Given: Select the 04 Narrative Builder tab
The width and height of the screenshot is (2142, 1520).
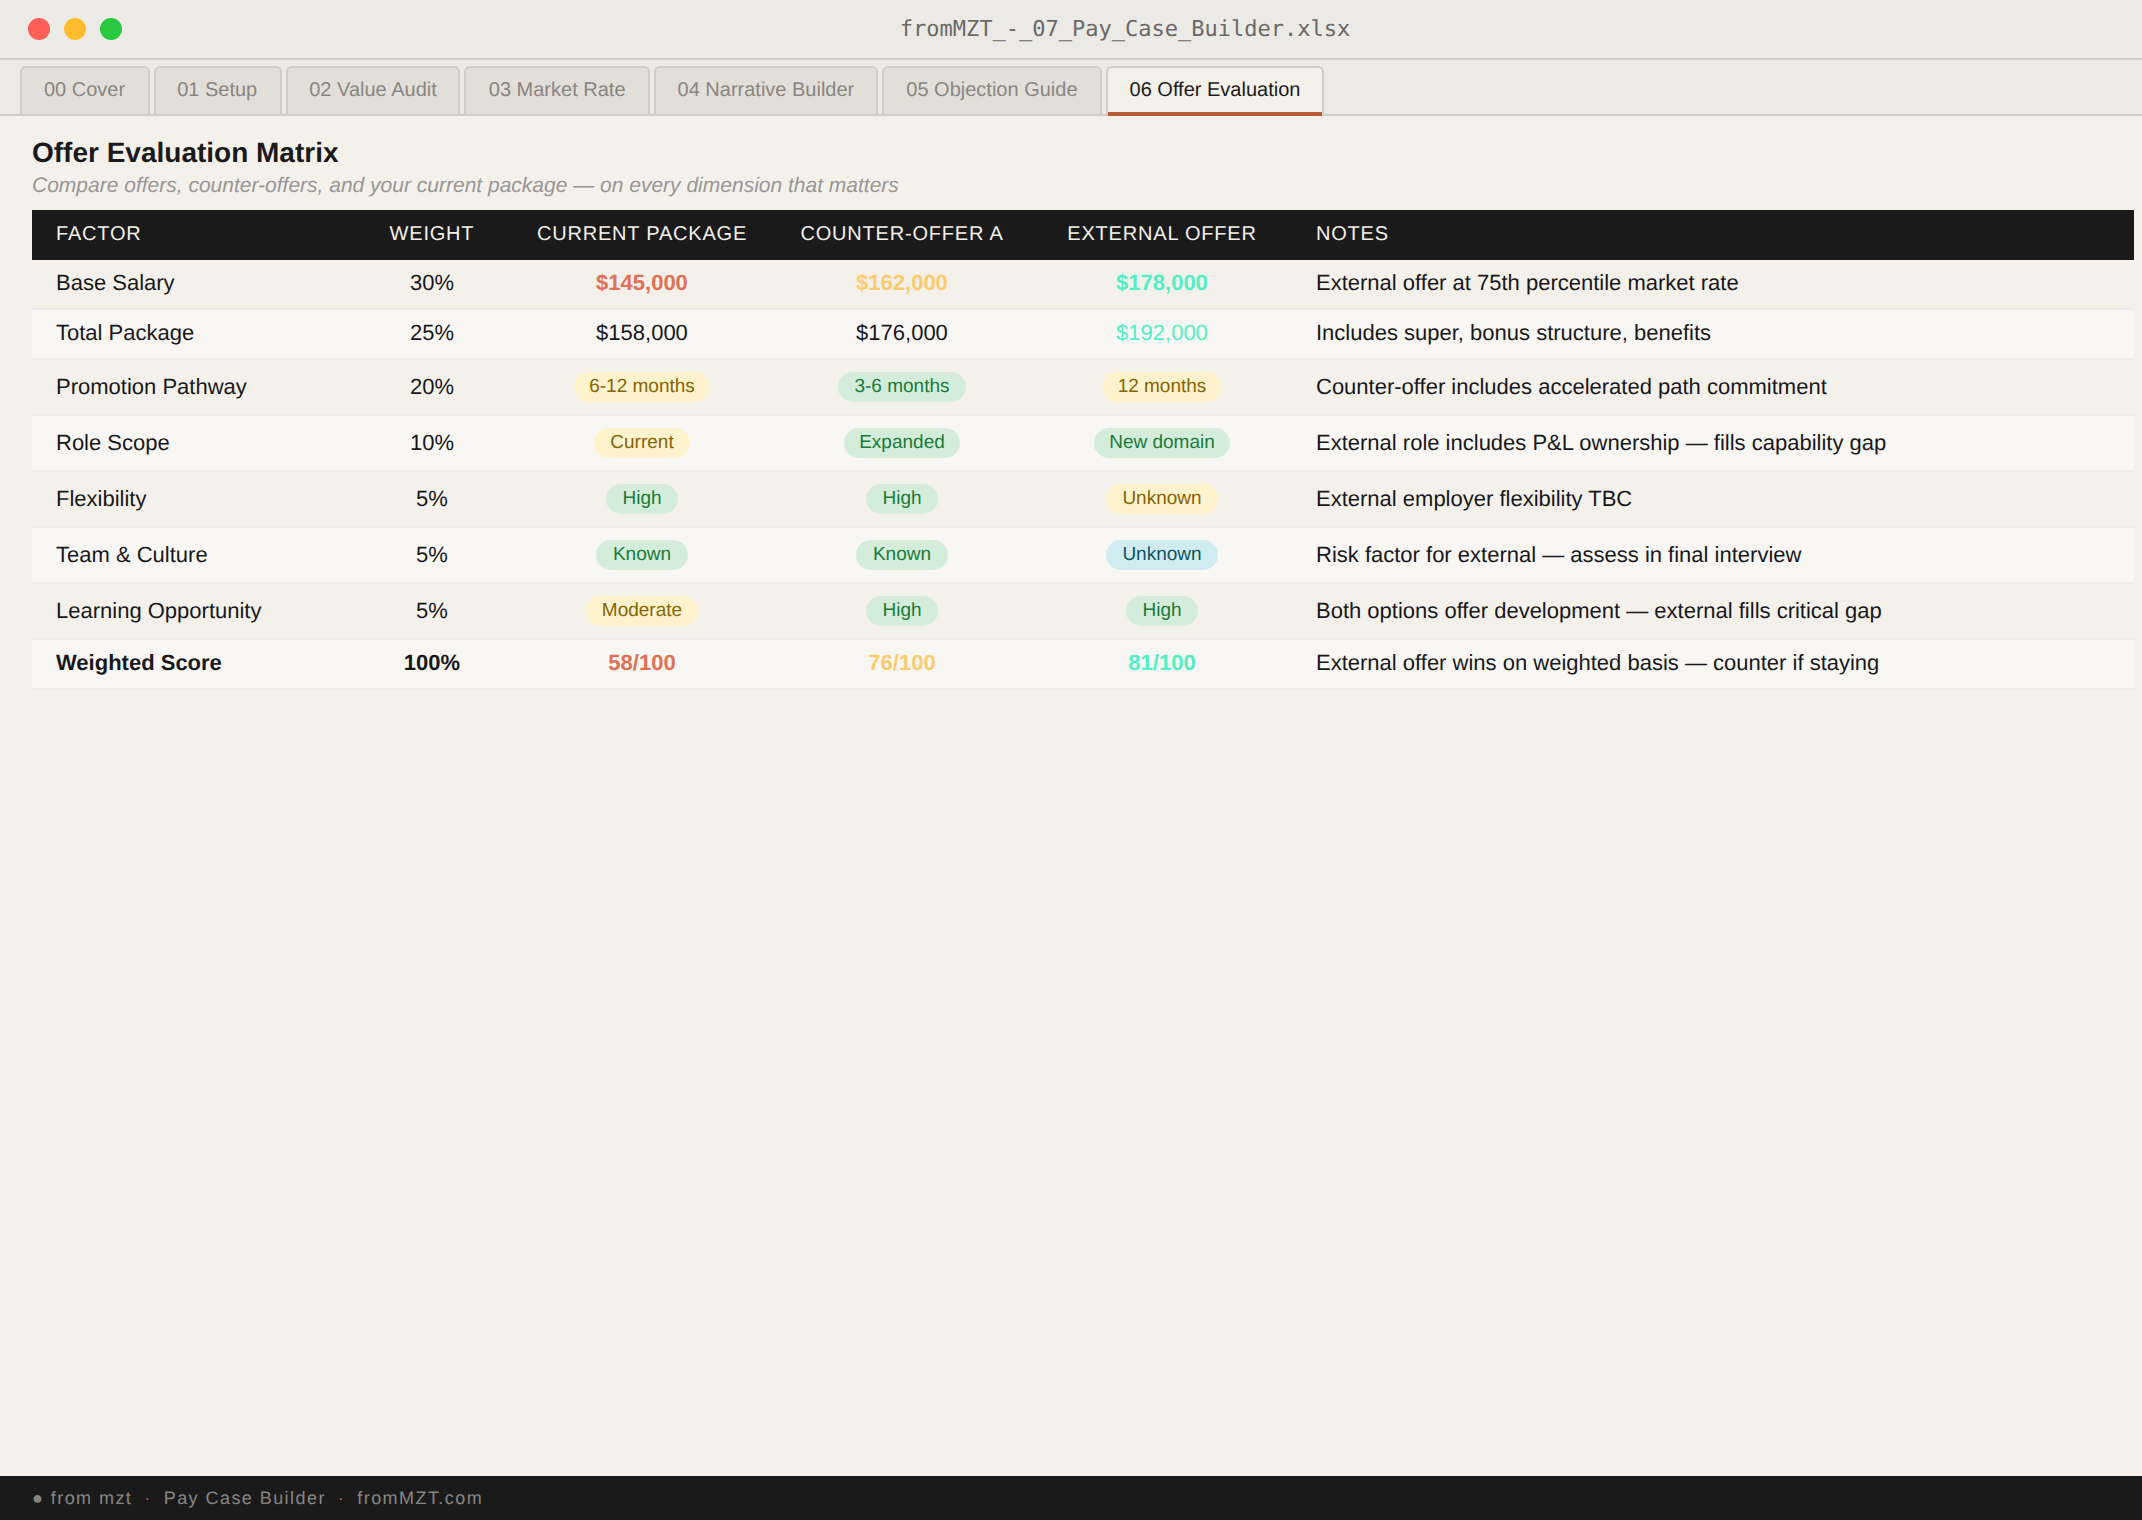Looking at the screenshot, I should coord(766,90).
